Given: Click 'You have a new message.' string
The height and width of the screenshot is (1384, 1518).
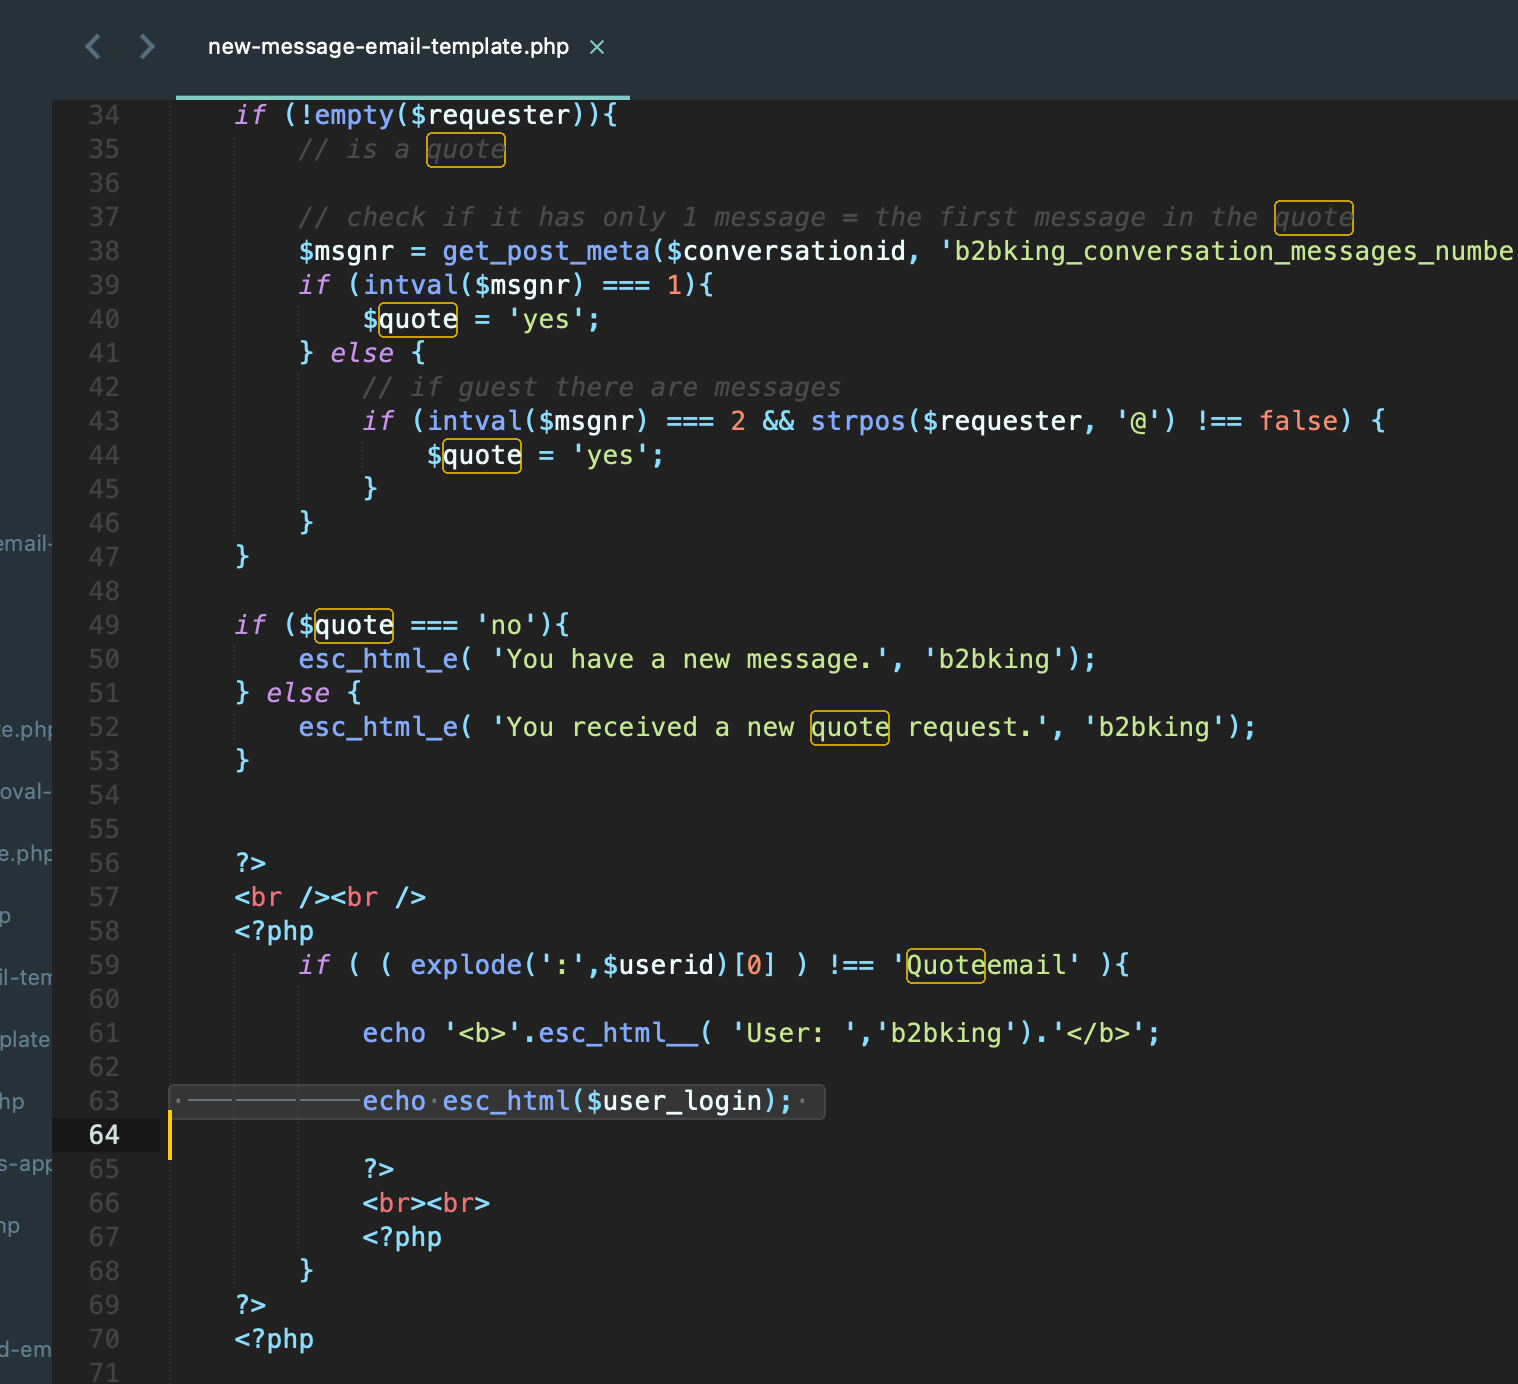Looking at the screenshot, I should click(690, 659).
